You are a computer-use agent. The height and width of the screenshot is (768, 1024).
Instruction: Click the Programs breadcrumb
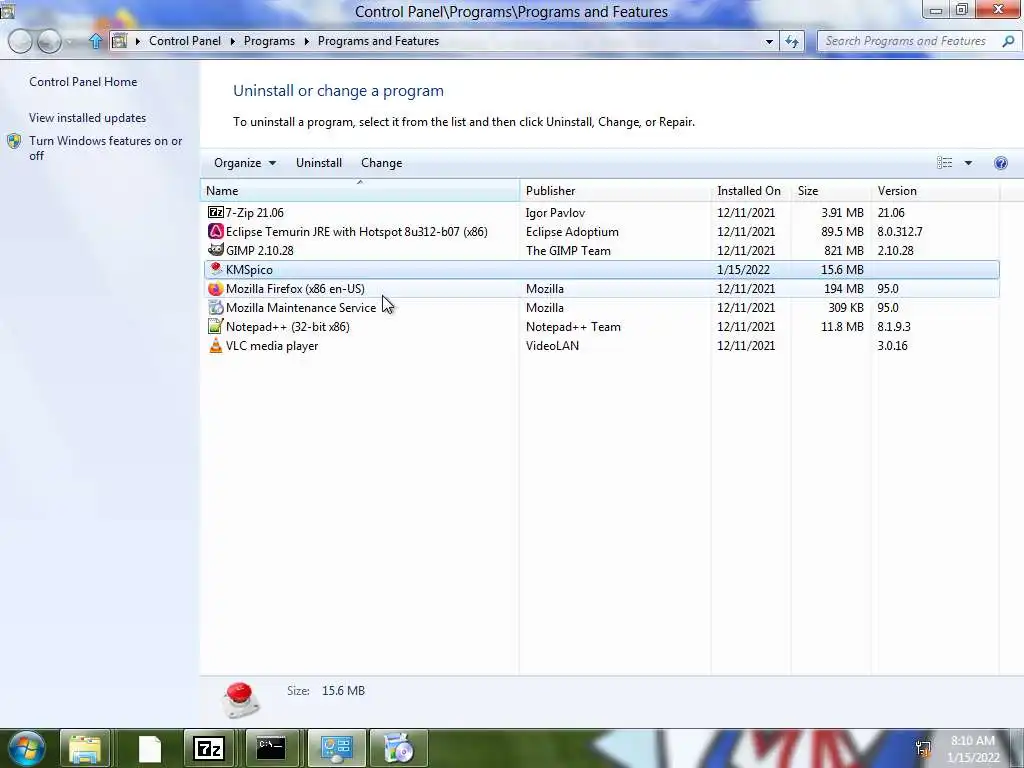(269, 41)
